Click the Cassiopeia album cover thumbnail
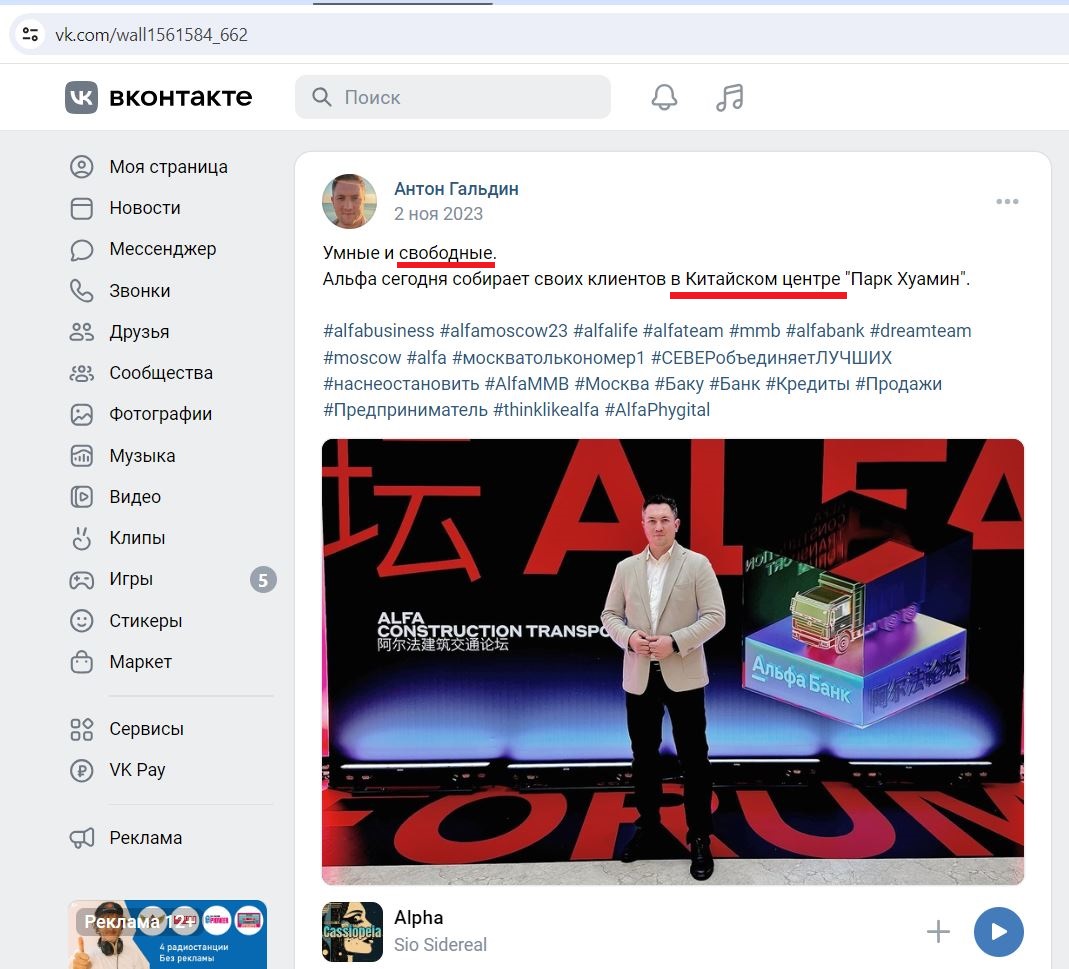 (352, 931)
